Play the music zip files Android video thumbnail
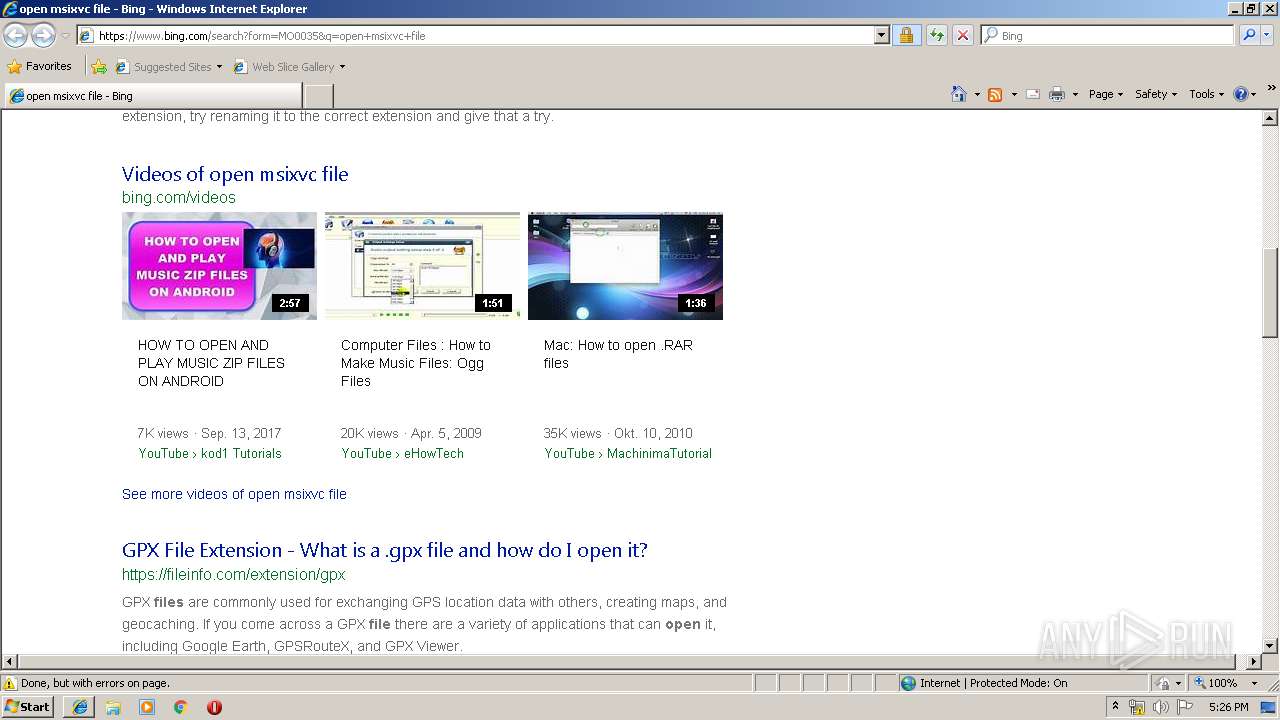 pos(219,266)
